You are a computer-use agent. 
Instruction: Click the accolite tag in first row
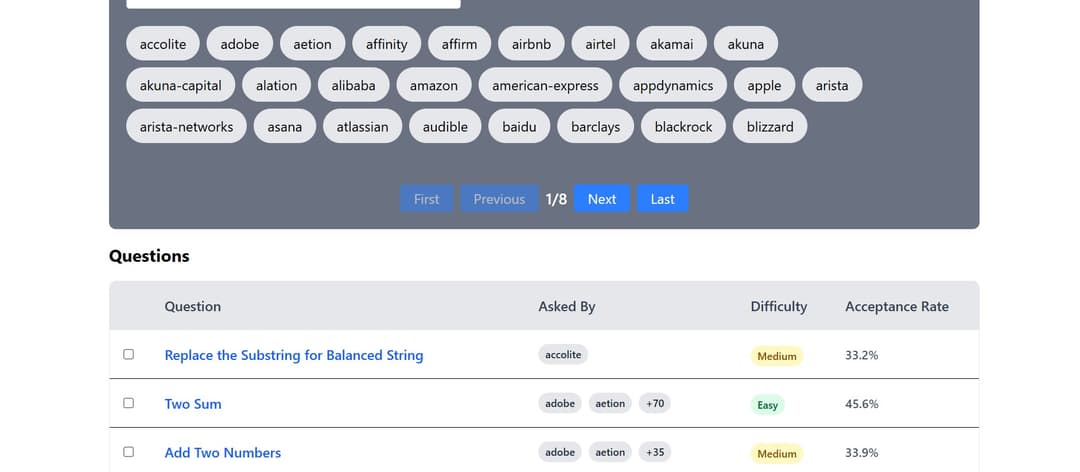coord(163,44)
